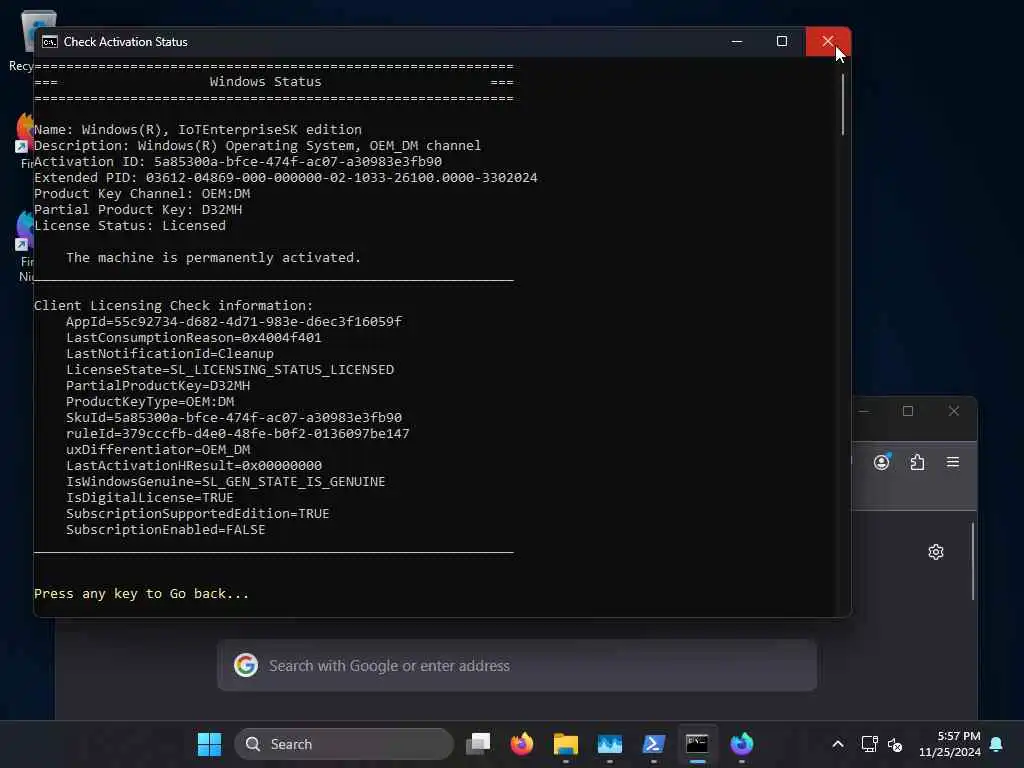
Task: Click 'License Status: Licensed' line
Action: tap(130, 225)
